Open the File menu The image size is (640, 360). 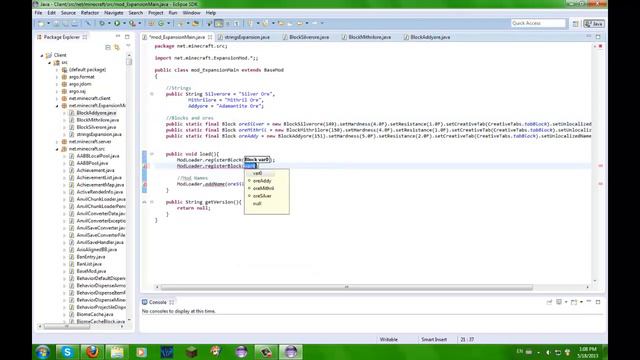[38, 13]
